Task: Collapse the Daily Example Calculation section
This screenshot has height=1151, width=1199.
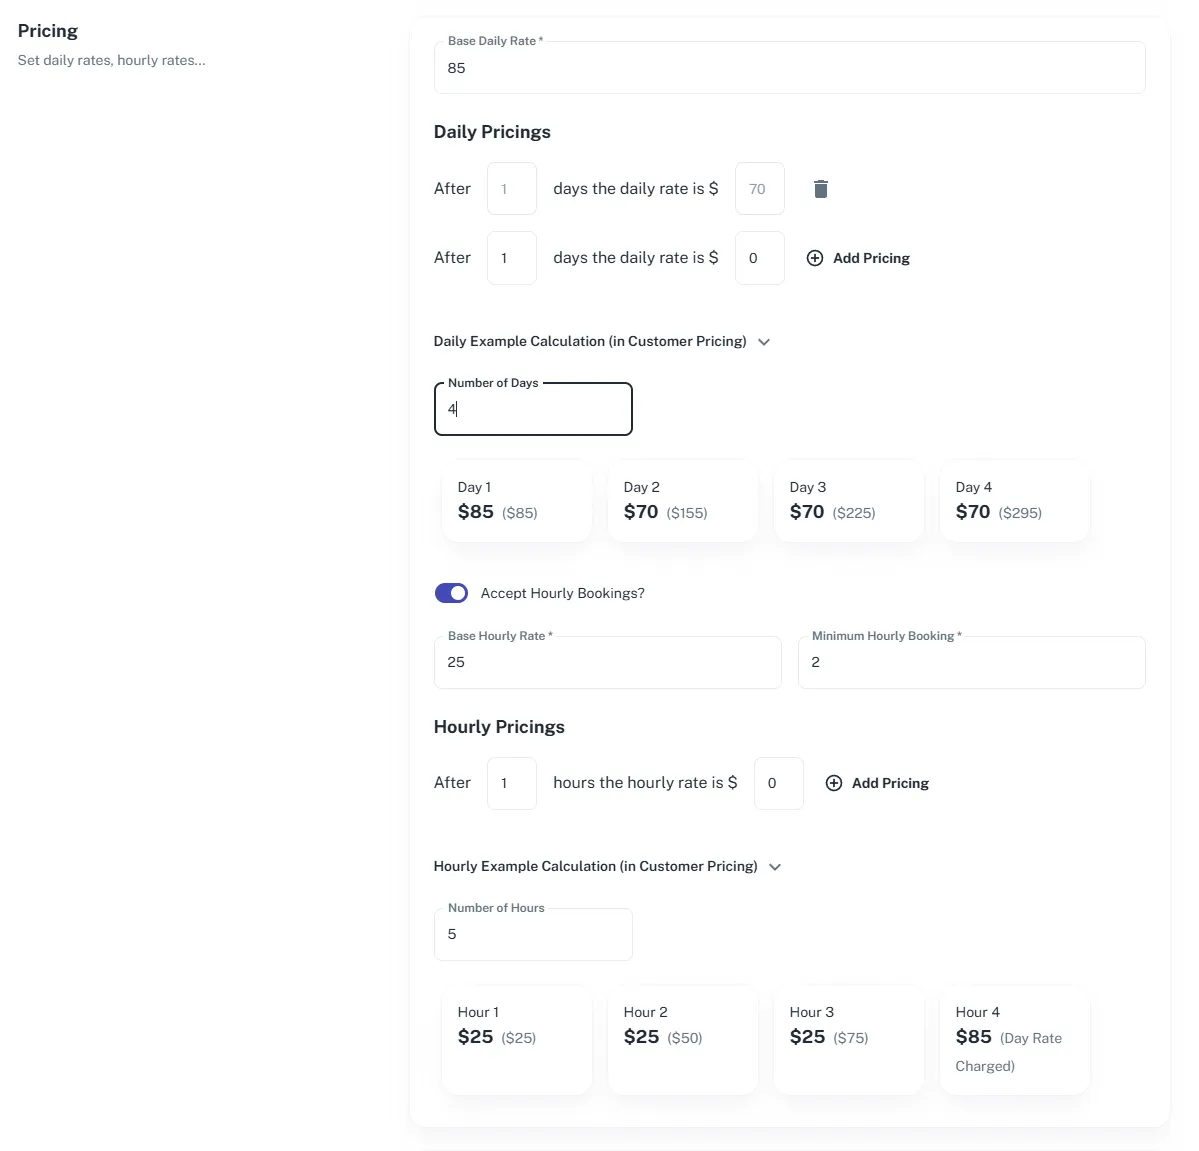Action: tap(764, 342)
